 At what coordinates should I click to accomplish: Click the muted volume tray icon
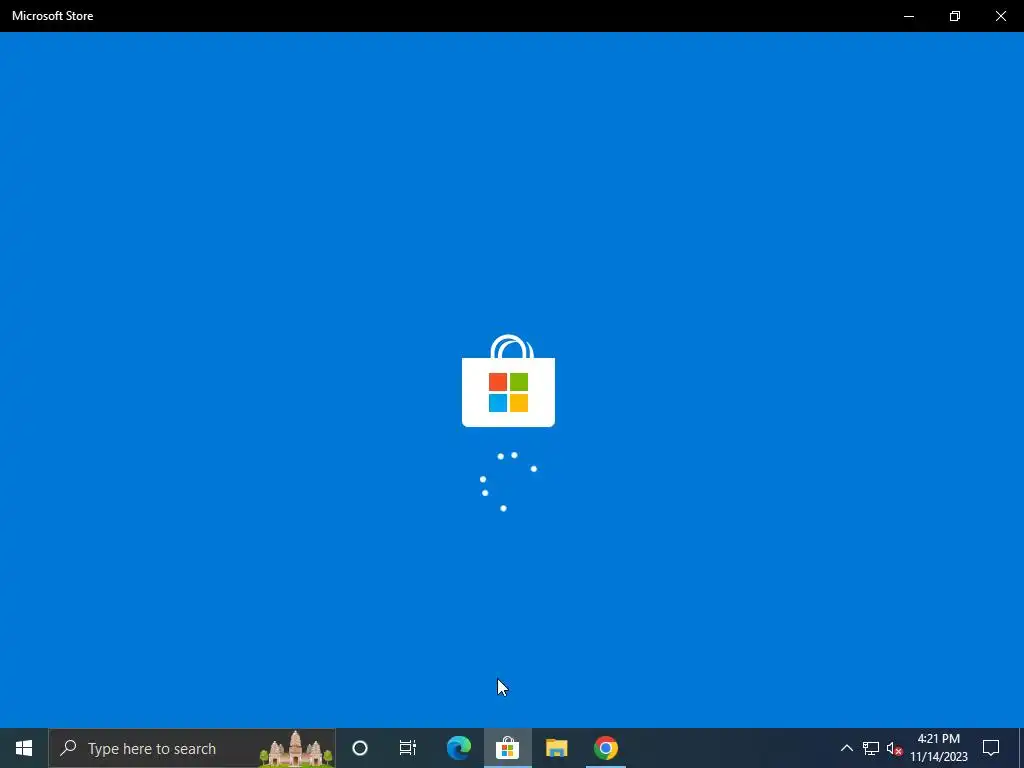[894, 748]
